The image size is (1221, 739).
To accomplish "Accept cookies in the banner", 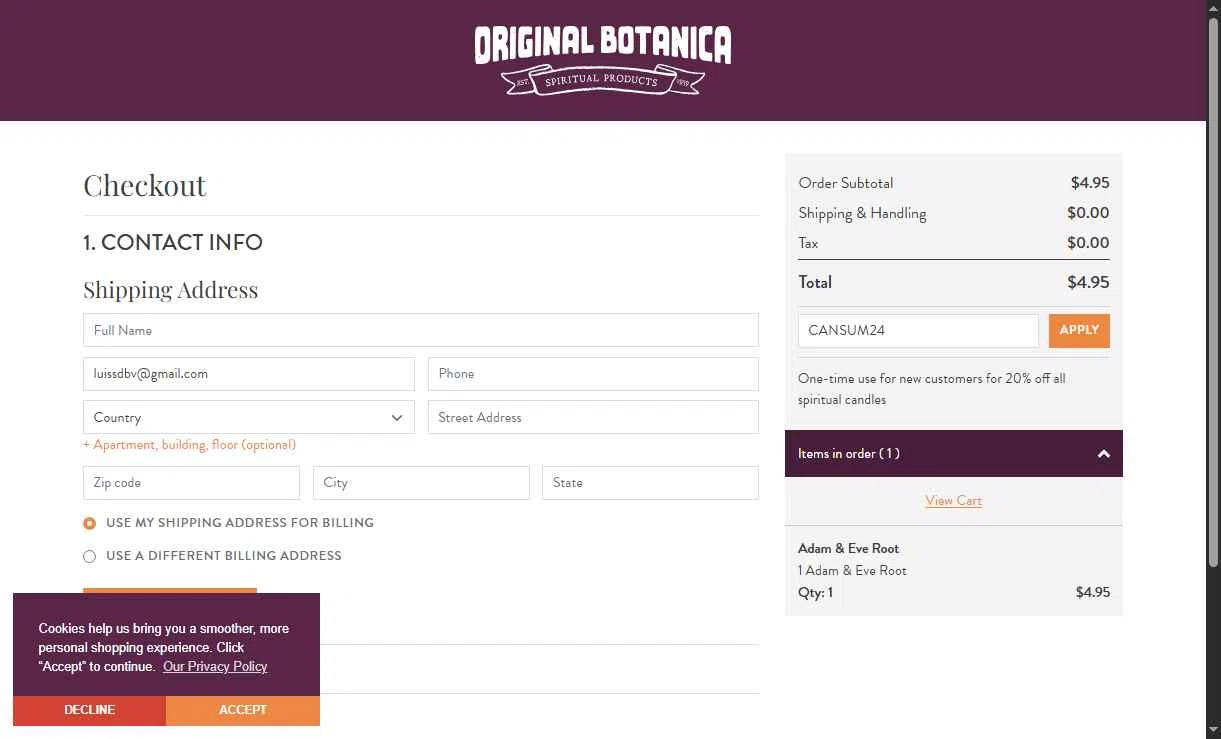I will 243,710.
